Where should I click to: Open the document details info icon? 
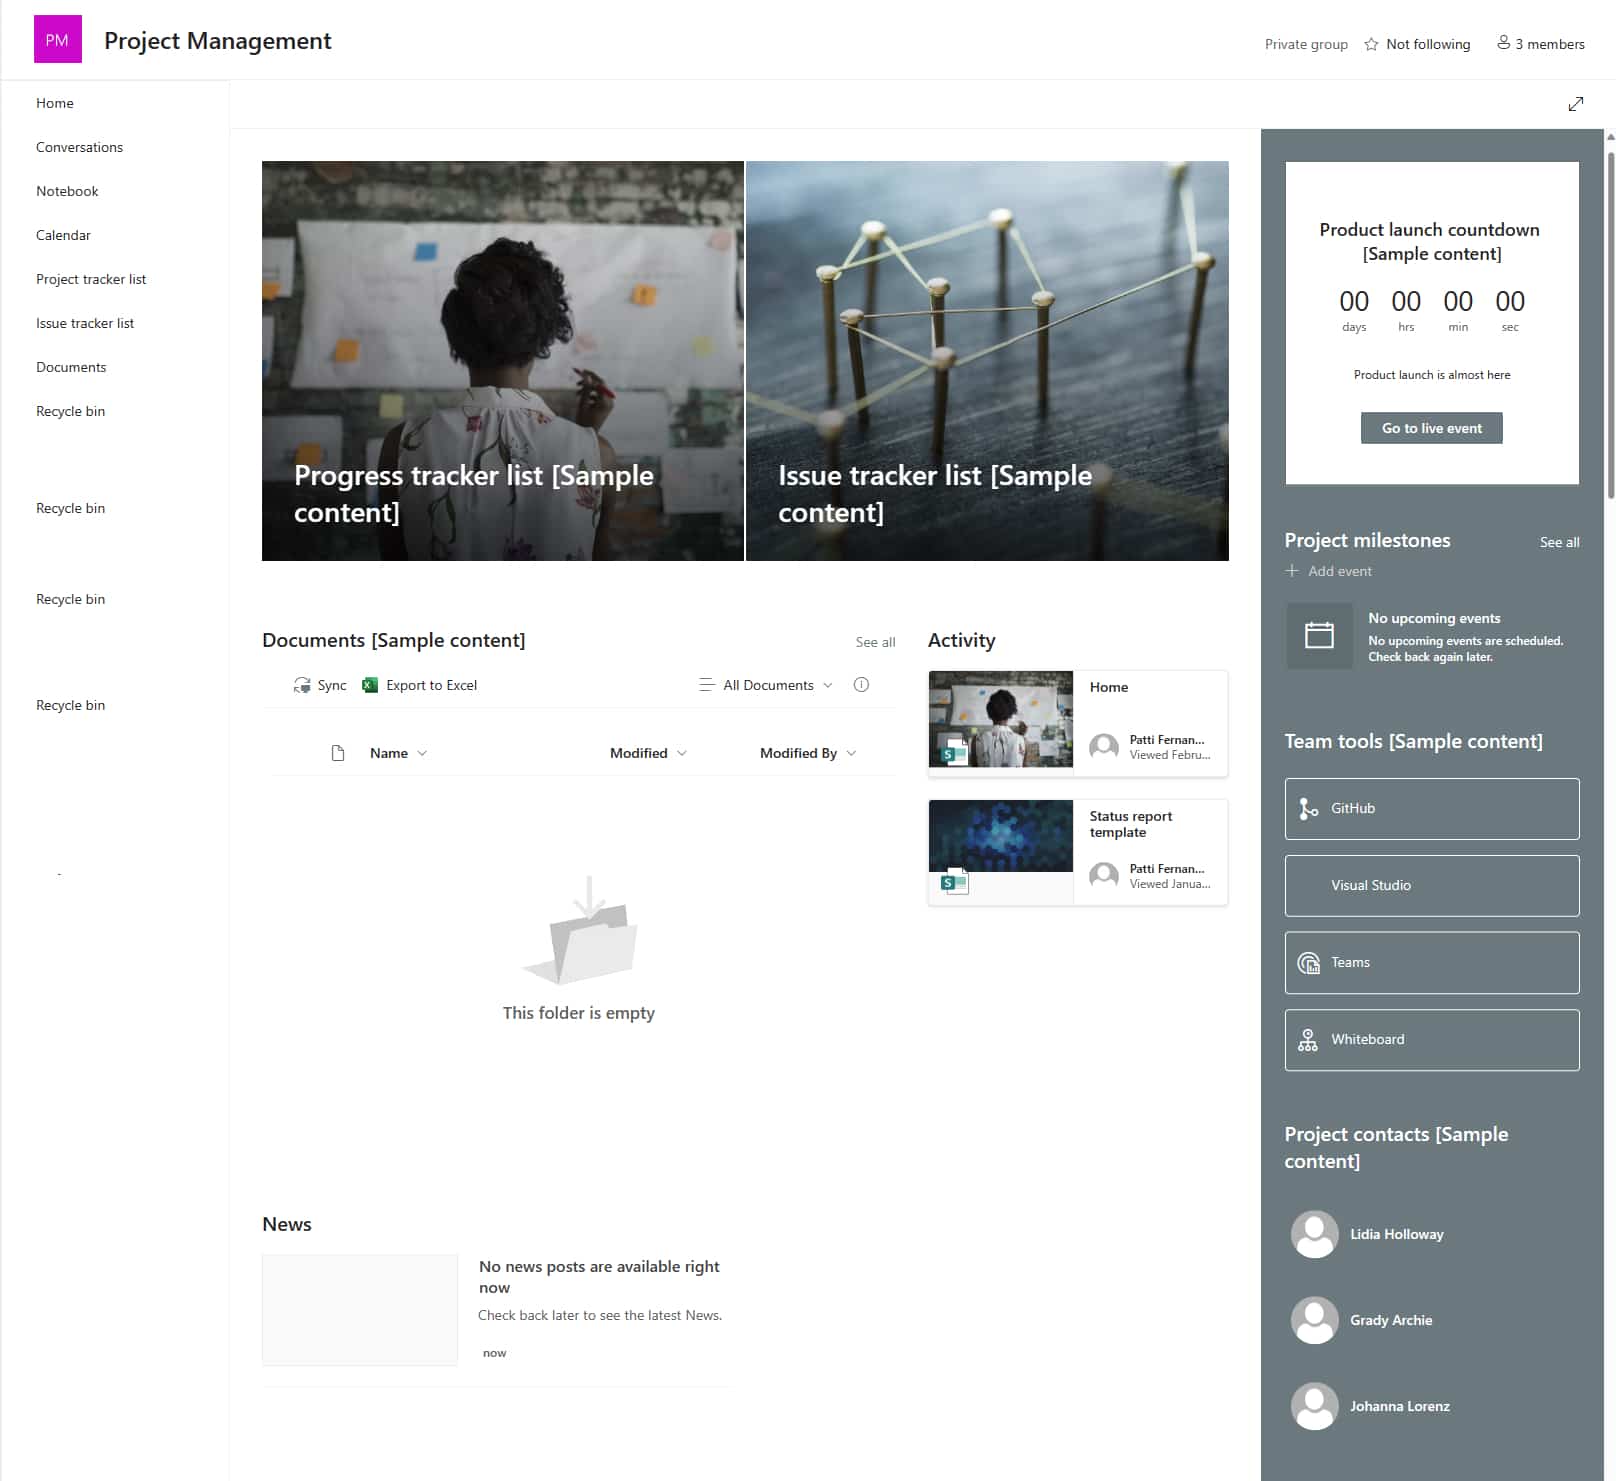coord(861,685)
